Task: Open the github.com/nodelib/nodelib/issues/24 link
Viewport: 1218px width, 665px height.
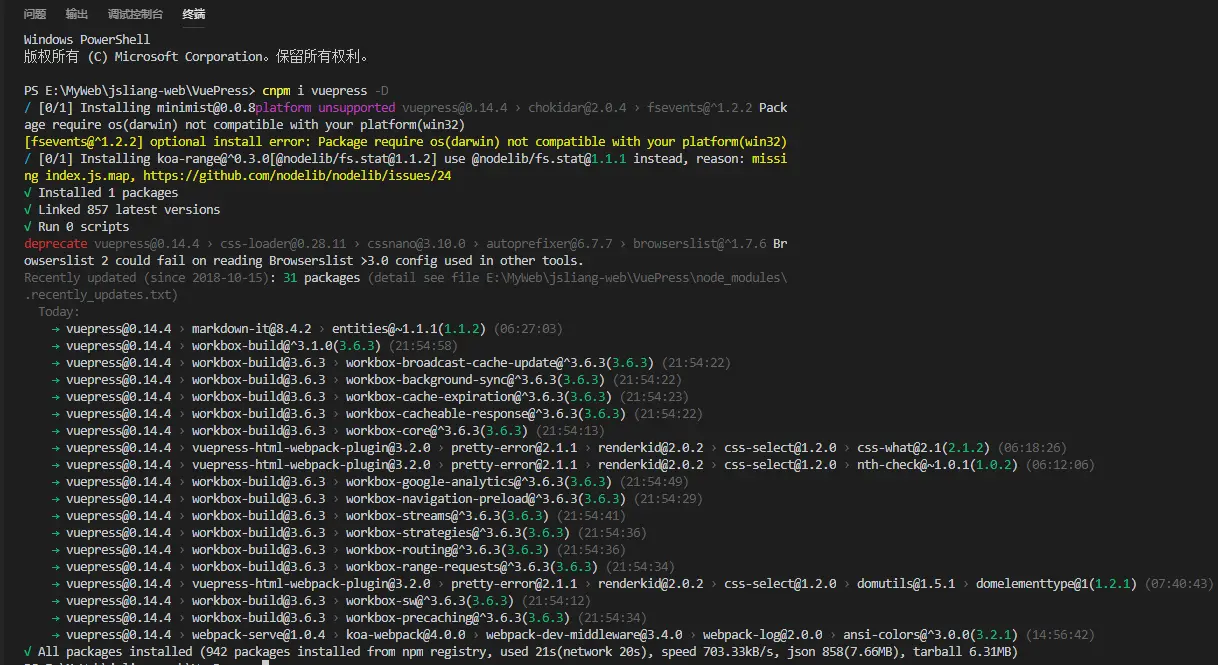Action: [297, 175]
